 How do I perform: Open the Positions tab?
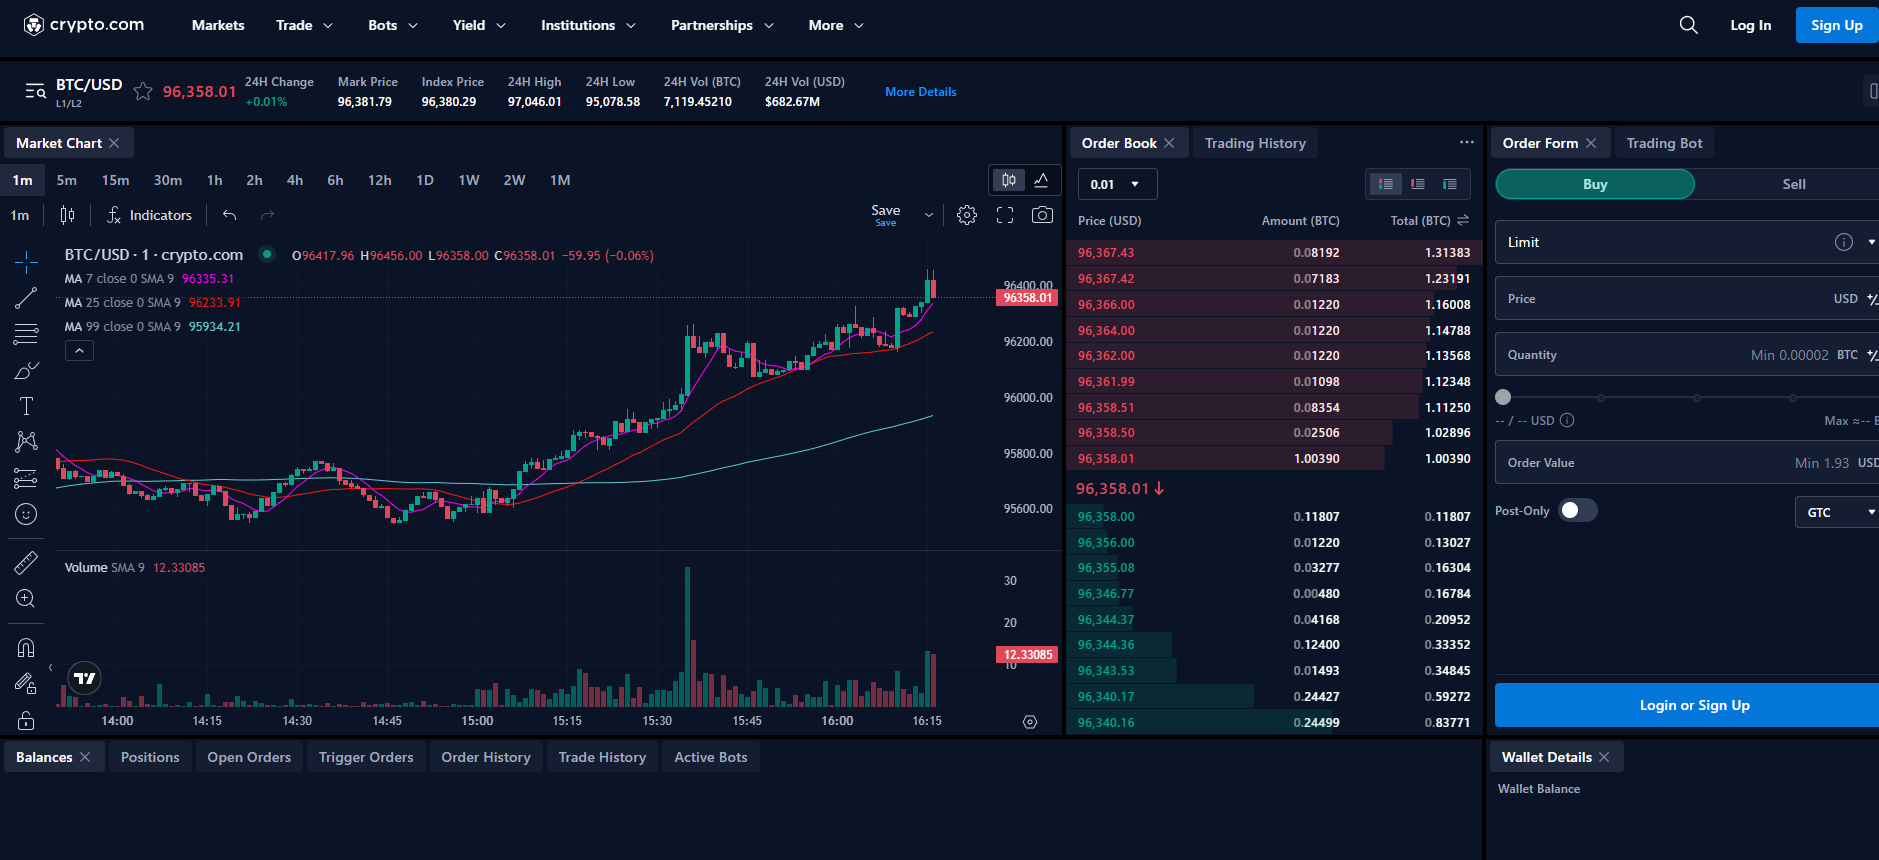coord(150,757)
